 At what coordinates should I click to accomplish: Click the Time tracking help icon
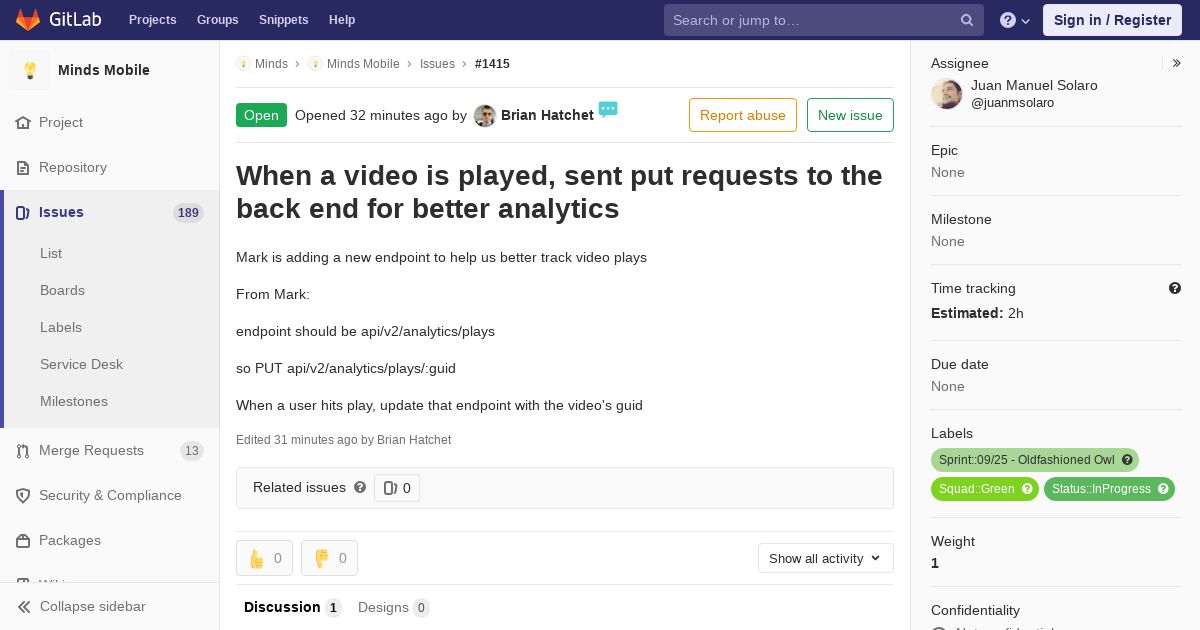(x=1175, y=288)
